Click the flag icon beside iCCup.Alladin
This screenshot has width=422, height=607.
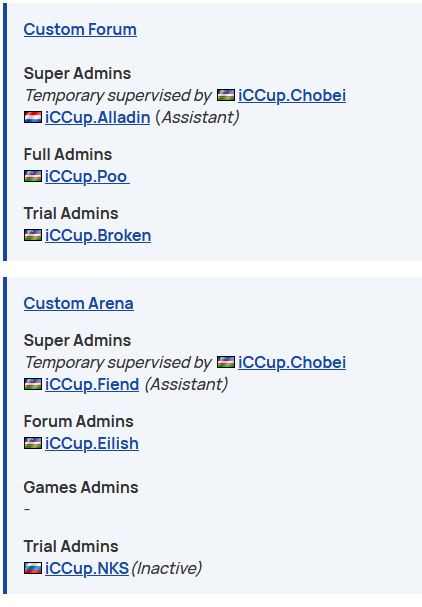[x=33, y=117]
